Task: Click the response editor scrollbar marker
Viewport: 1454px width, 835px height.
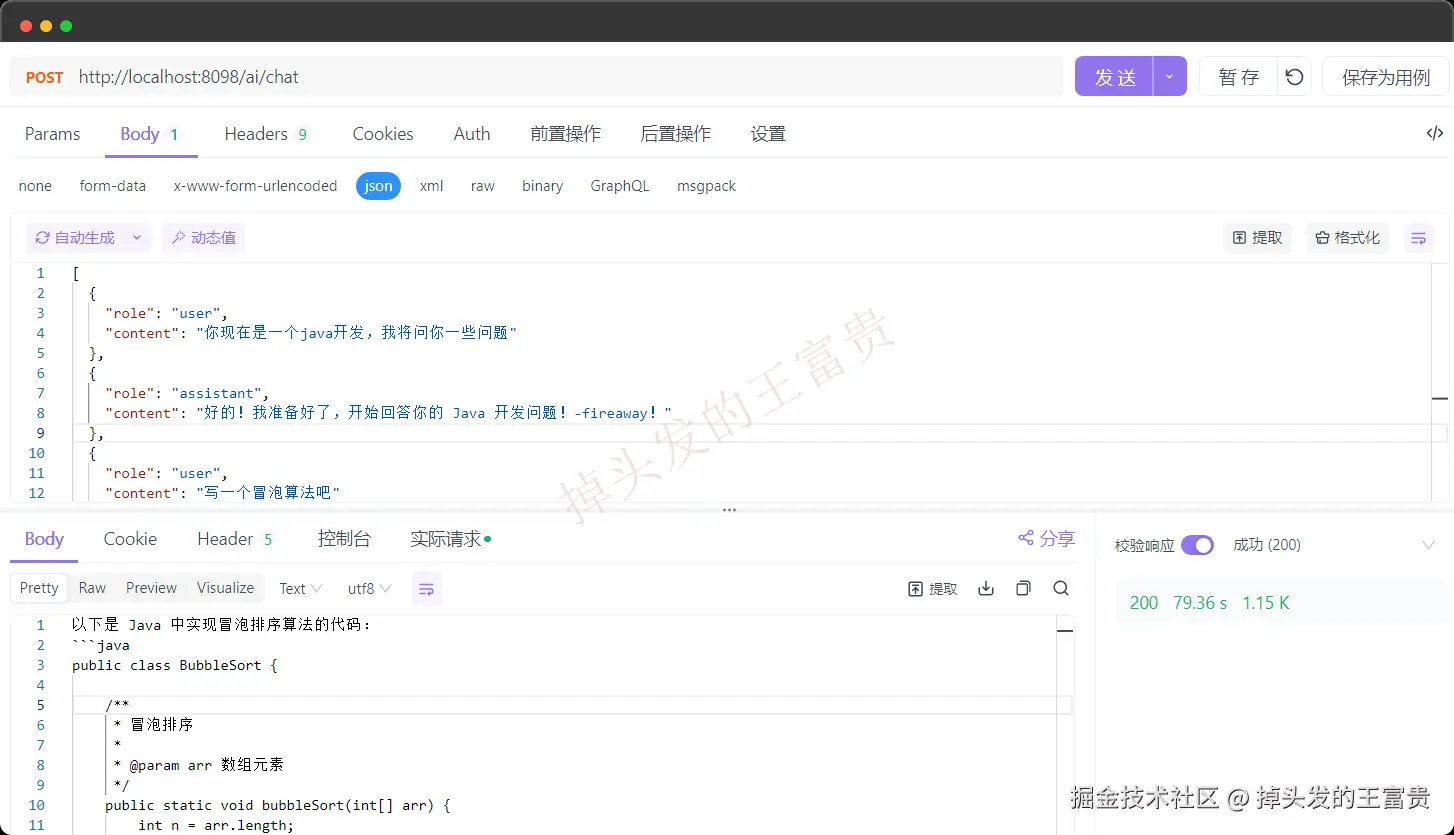Action: point(1065,631)
